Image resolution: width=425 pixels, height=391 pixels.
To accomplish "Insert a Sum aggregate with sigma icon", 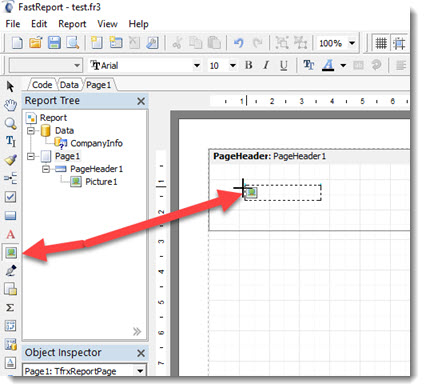I will [10, 307].
